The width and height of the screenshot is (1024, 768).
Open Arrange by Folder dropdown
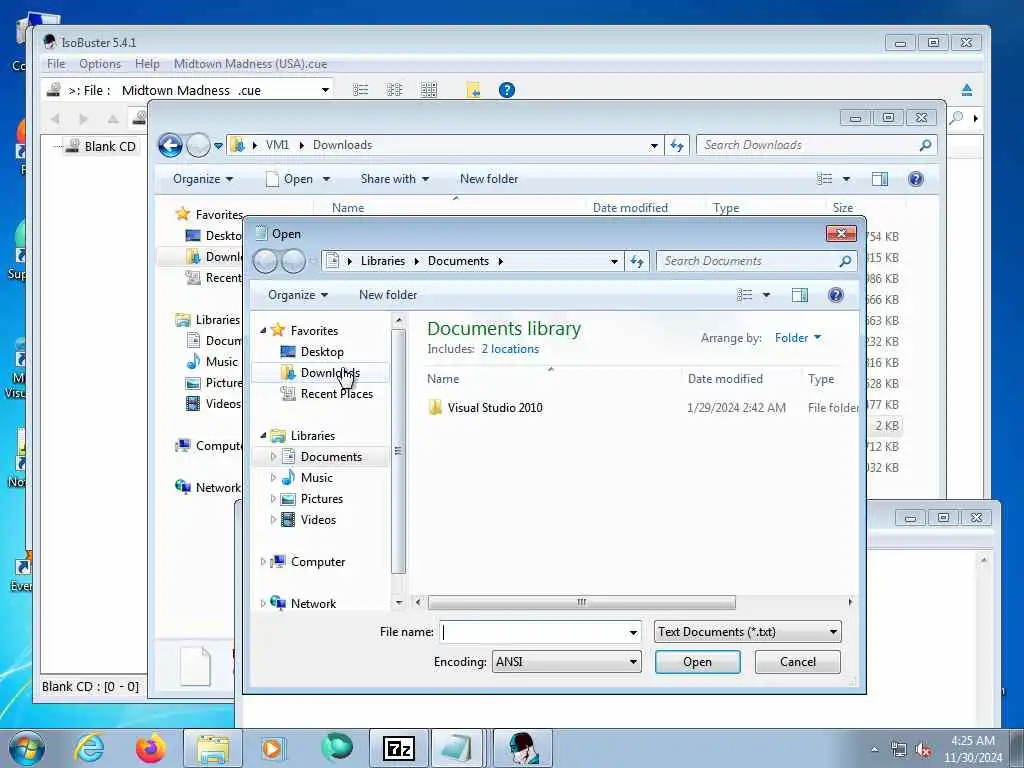click(x=798, y=338)
